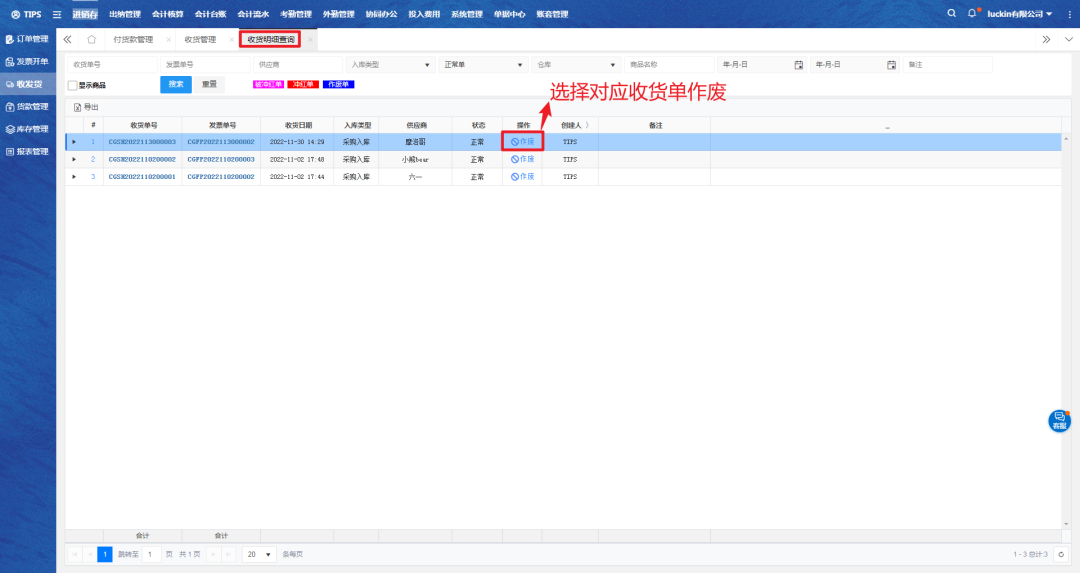Open the 正常单 status dropdown
This screenshot has height=573, width=1080.
click(x=484, y=65)
